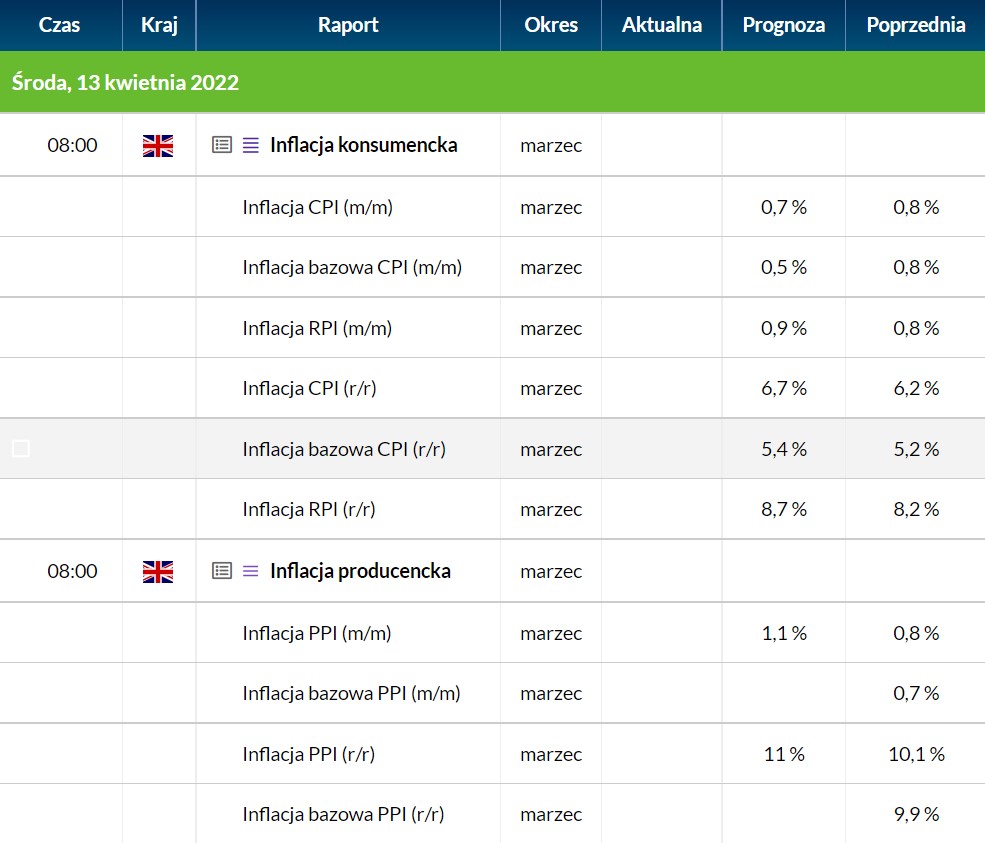Click the Czas column header
Viewport: 985px width, 843px height.
[60, 25]
